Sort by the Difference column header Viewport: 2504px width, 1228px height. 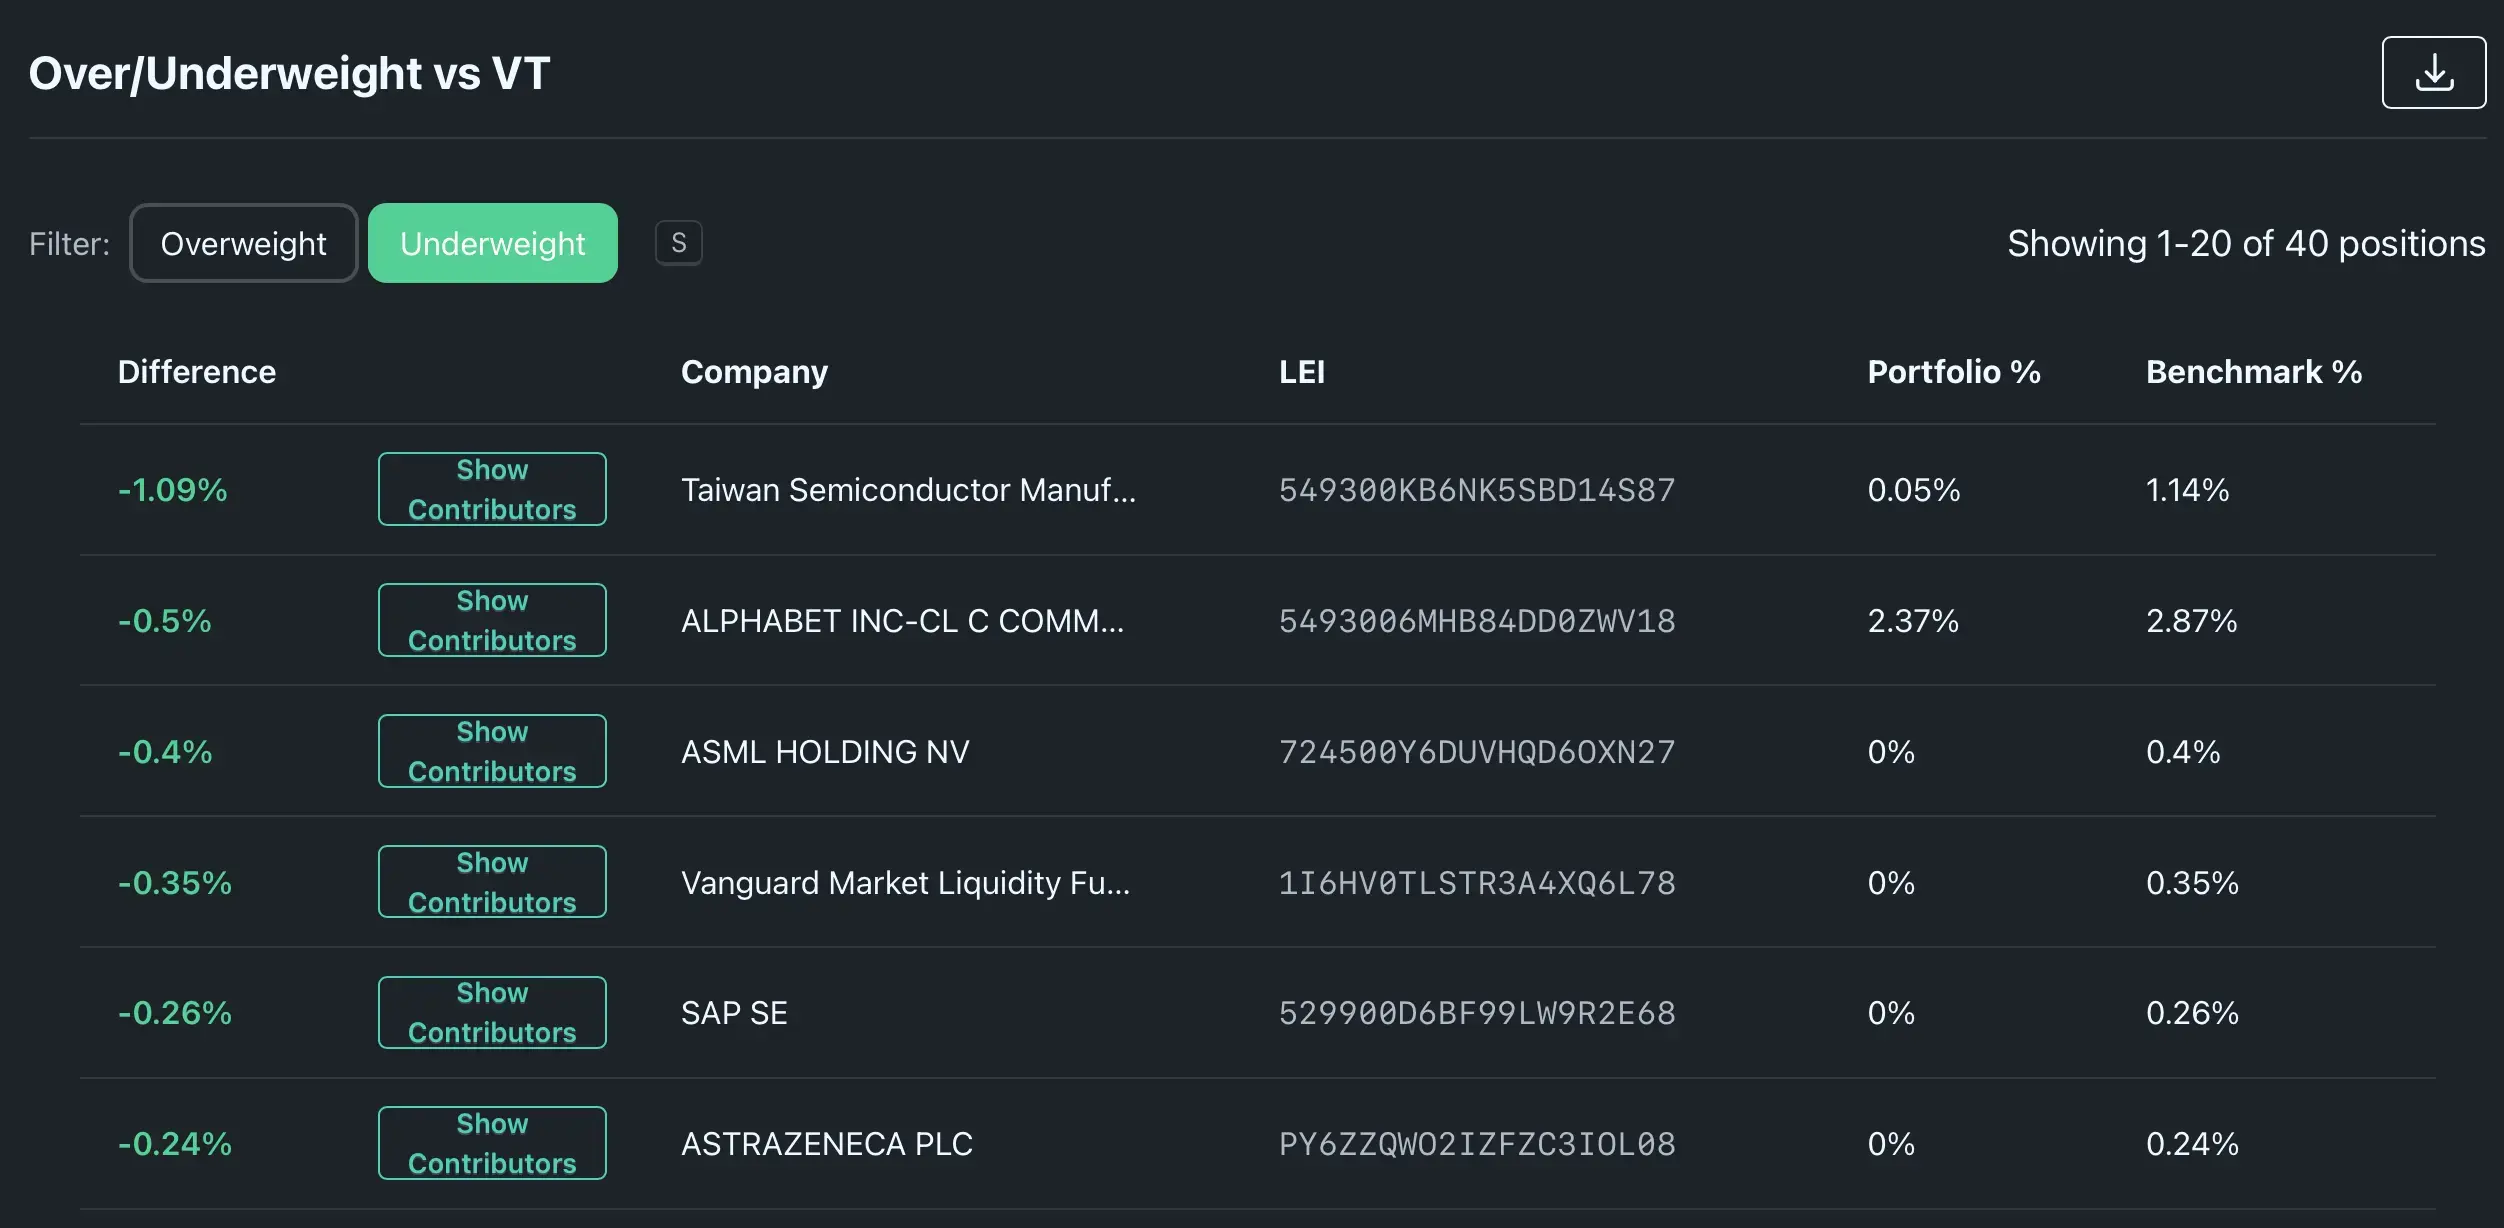(197, 372)
